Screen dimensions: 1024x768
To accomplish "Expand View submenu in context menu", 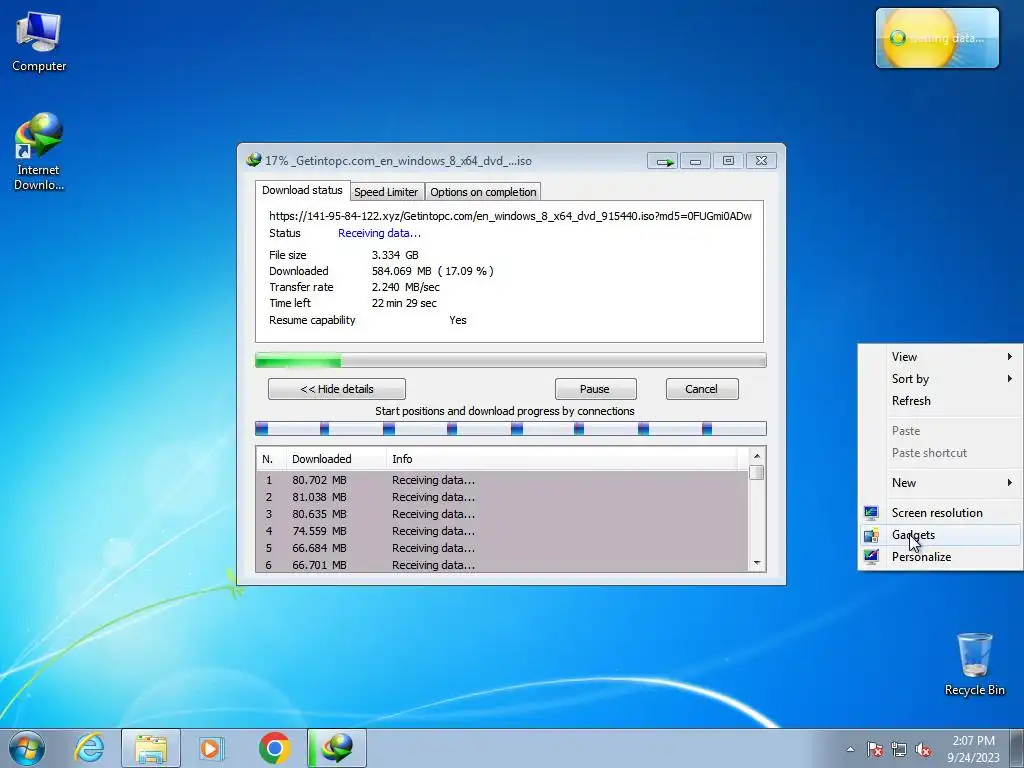I will pyautogui.click(x=940, y=357).
